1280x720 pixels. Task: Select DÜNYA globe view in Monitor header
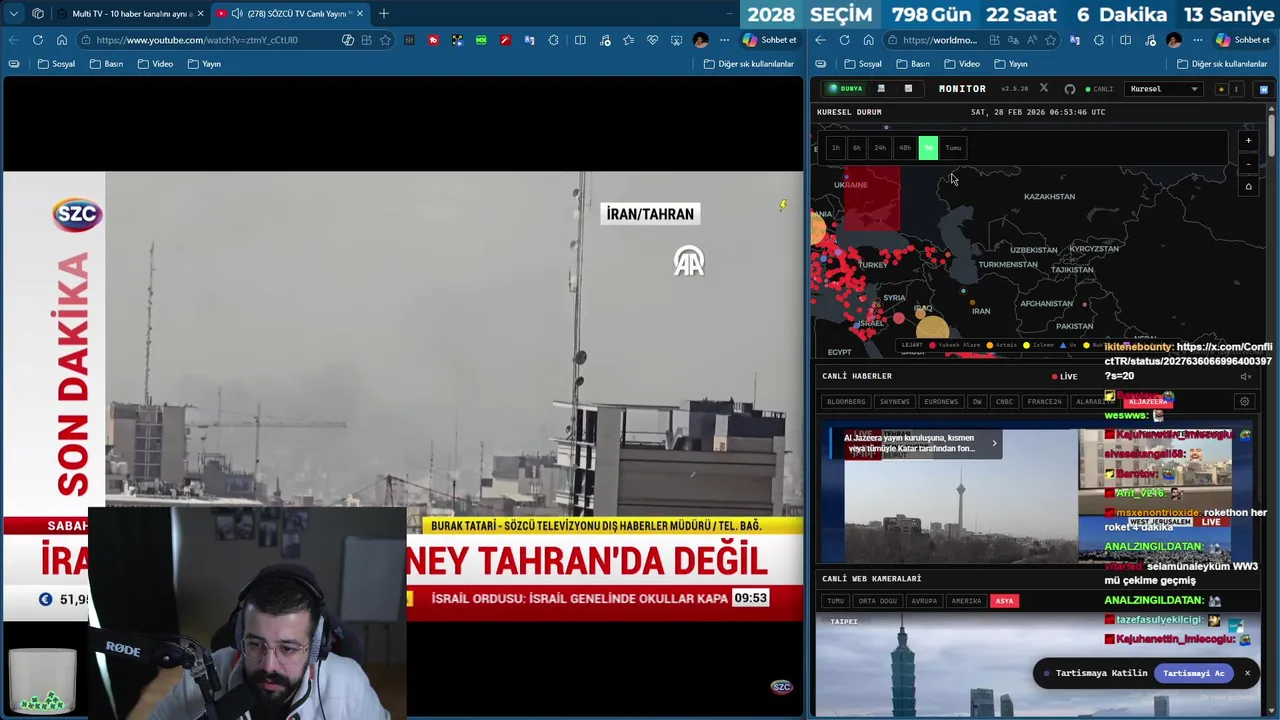(x=845, y=89)
